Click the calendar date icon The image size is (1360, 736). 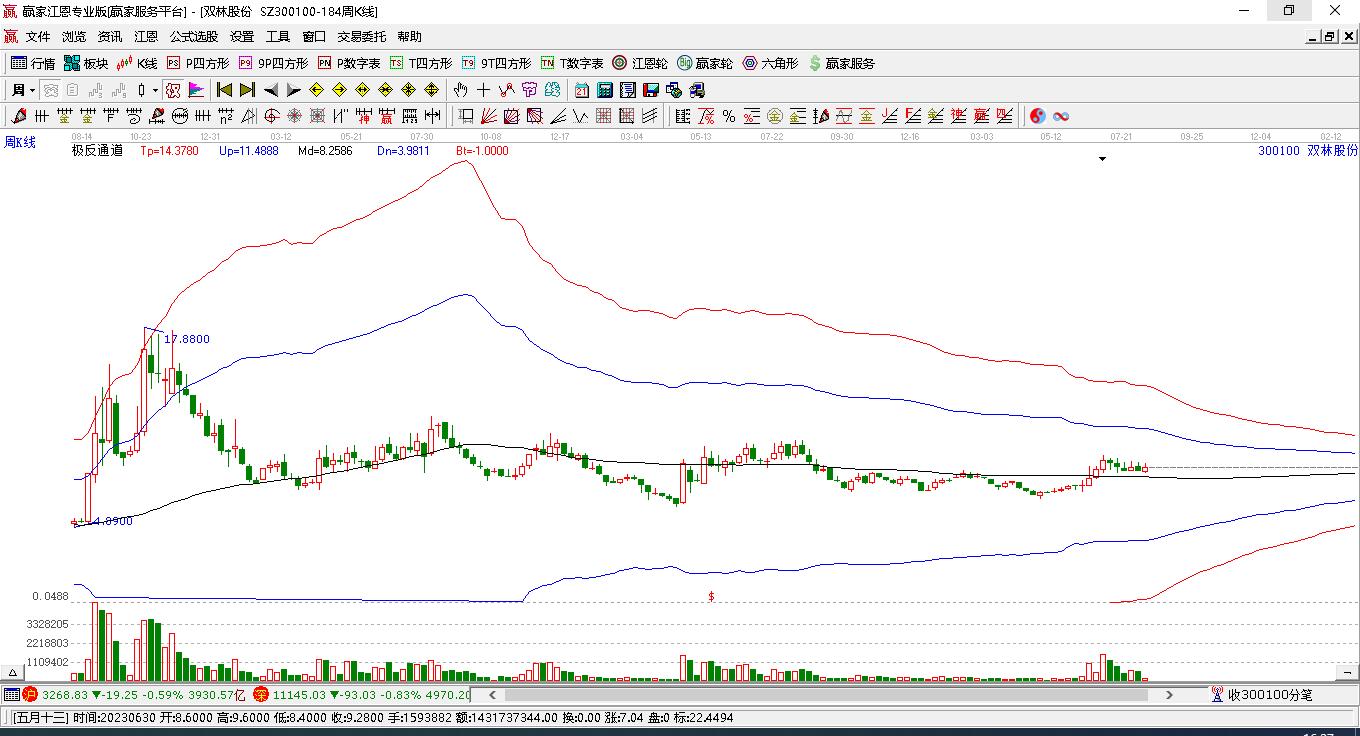581,90
